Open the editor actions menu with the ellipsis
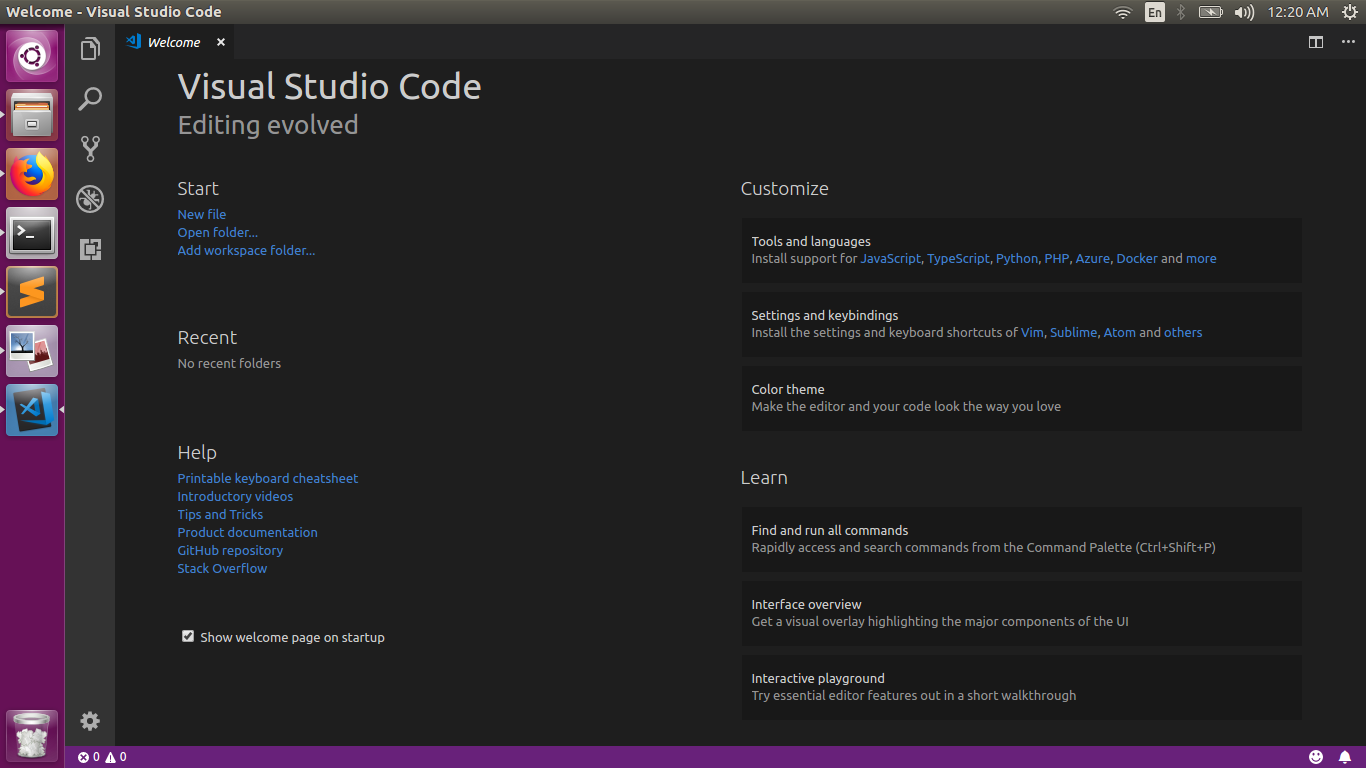Image resolution: width=1366 pixels, height=768 pixels. [1347, 42]
